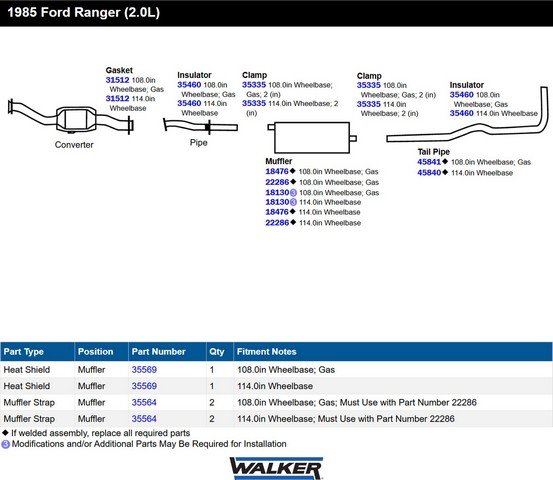Image resolution: width=553 pixels, height=480 pixels.
Task: Click diamond icon in welded assembly footnote
Action: (5, 432)
